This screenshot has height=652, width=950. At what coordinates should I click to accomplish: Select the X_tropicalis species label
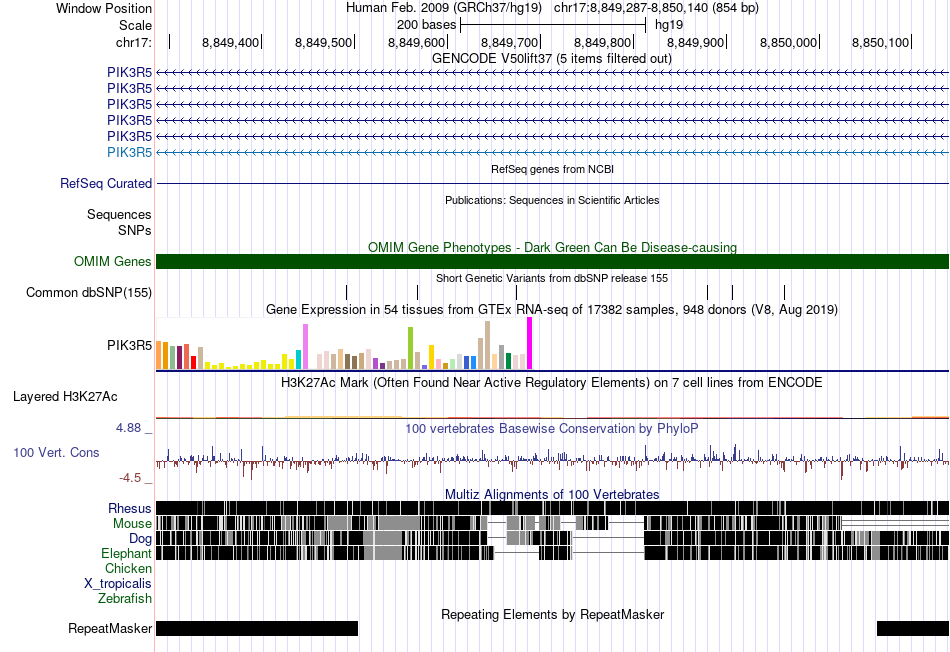118,584
